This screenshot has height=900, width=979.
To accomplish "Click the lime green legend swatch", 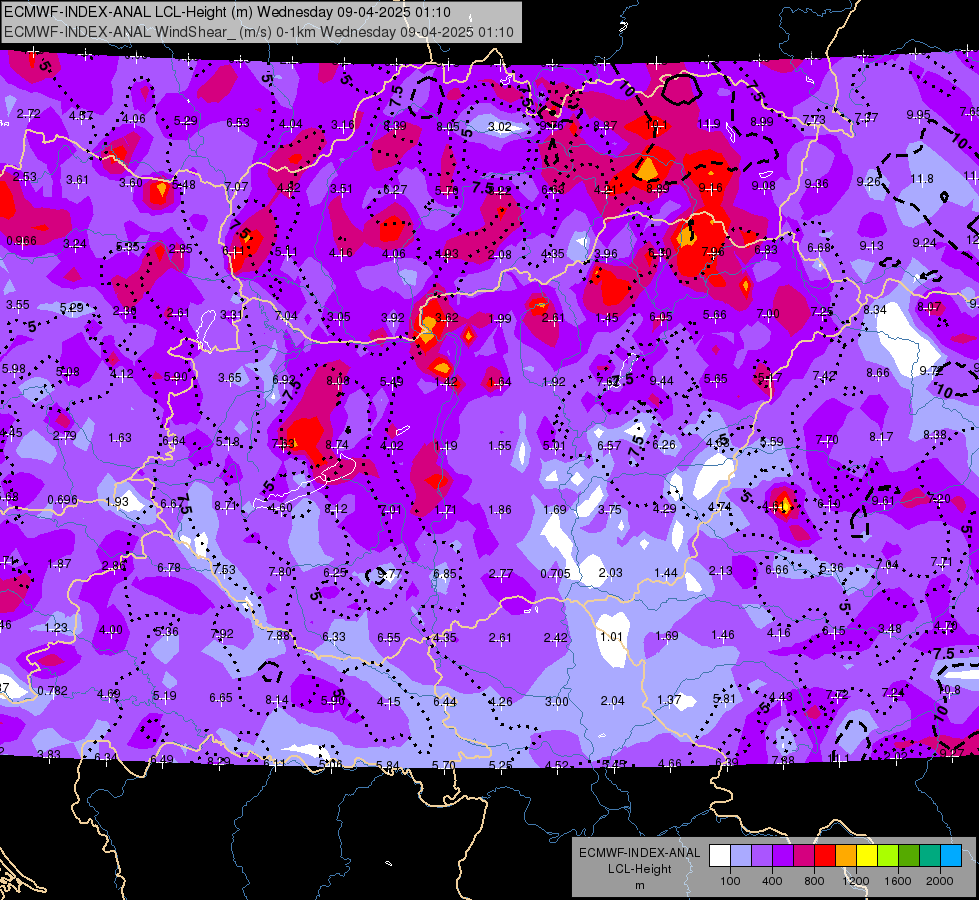I will coord(888,856).
